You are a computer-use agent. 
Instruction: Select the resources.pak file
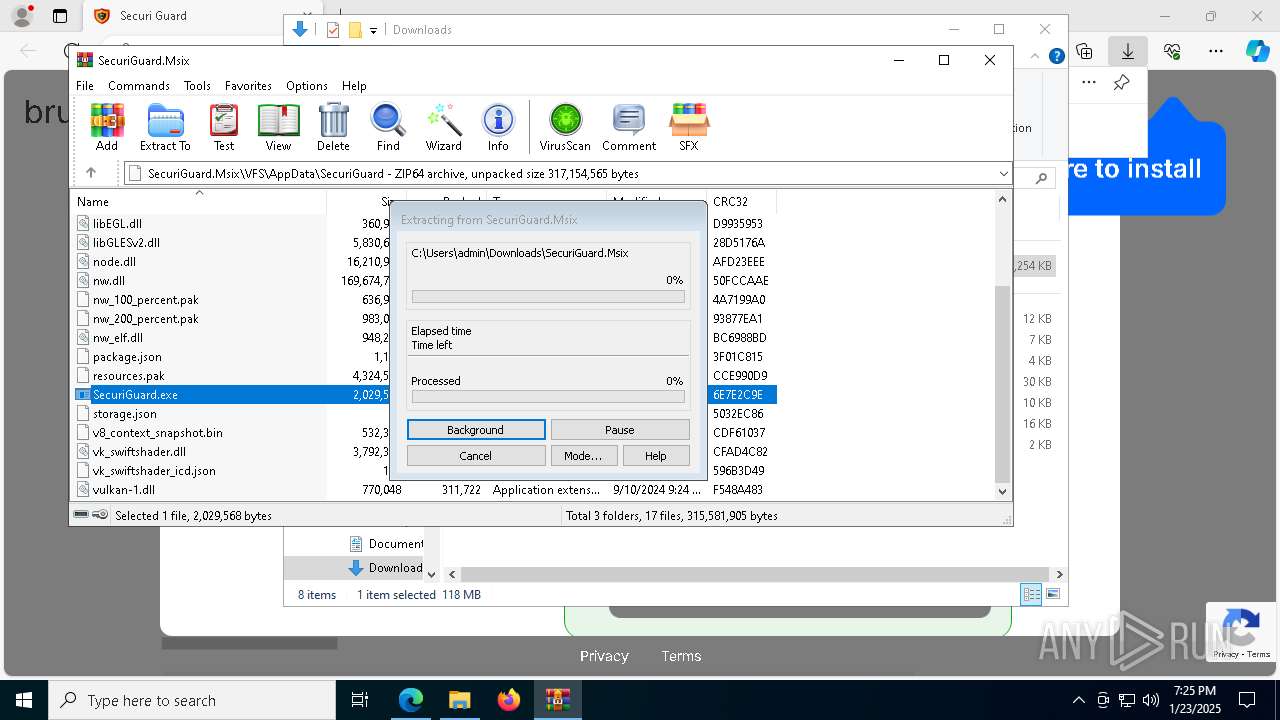(128, 376)
